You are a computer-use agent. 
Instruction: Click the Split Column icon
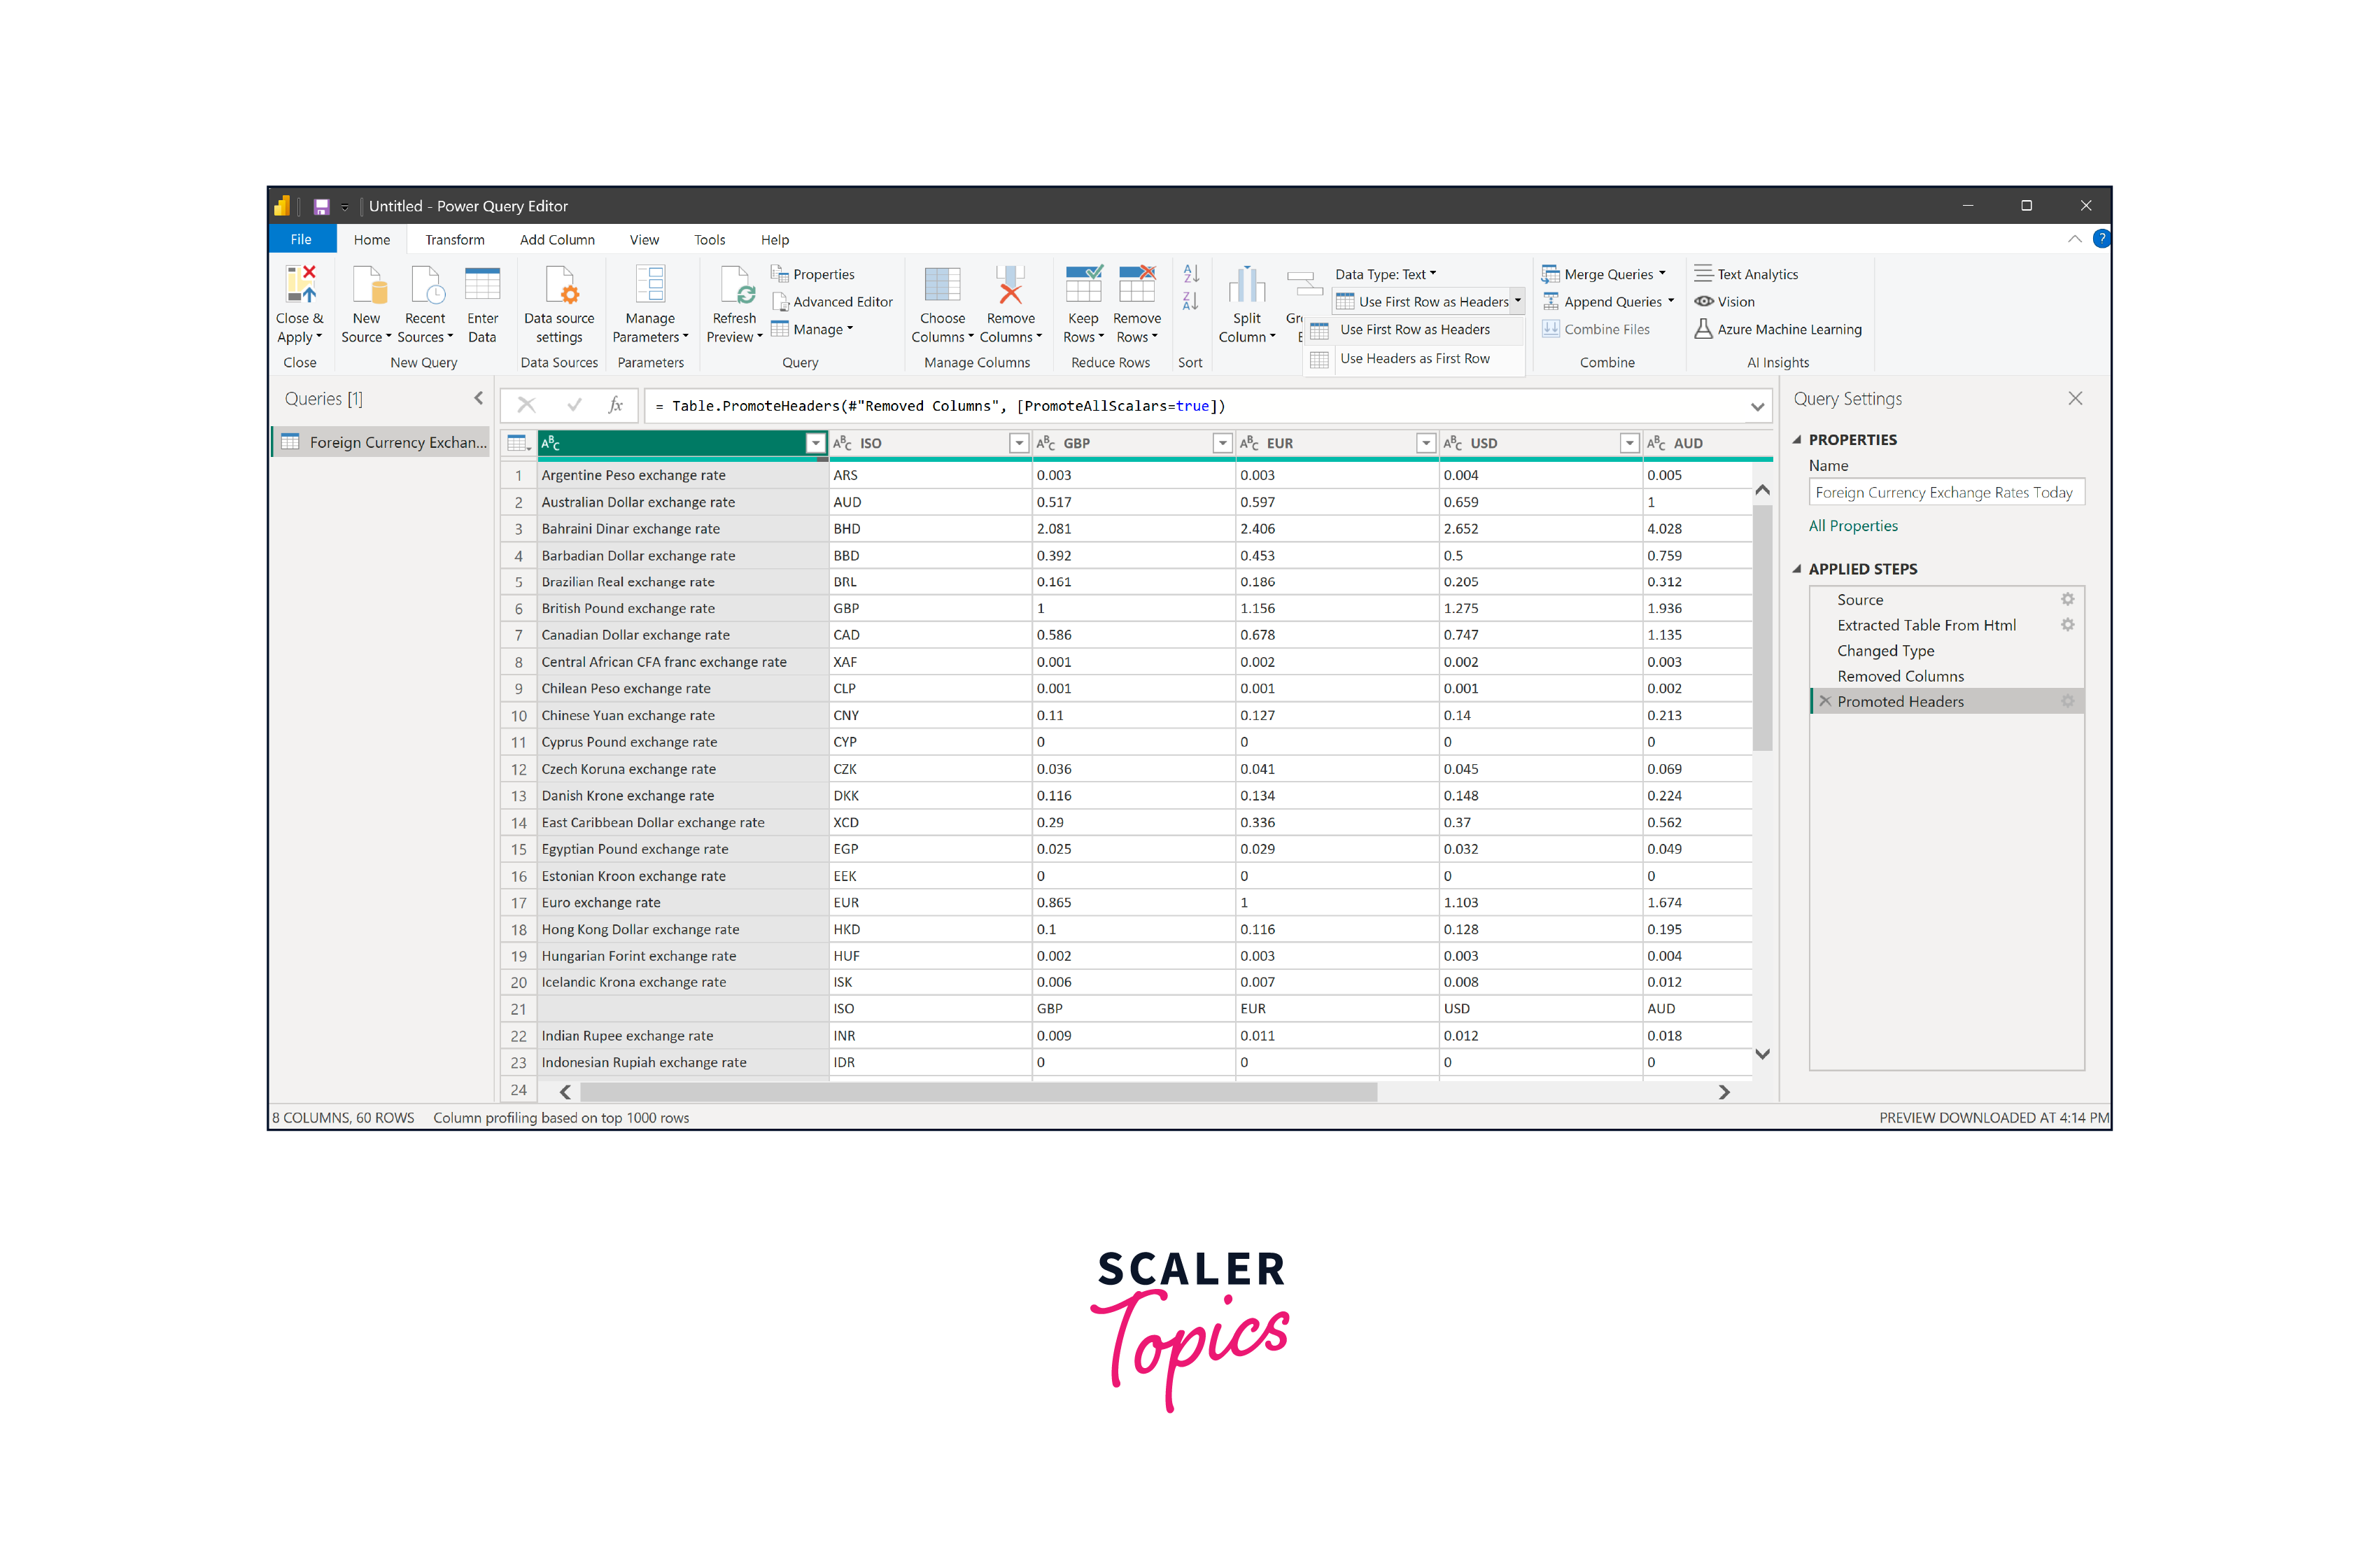[x=1246, y=284]
